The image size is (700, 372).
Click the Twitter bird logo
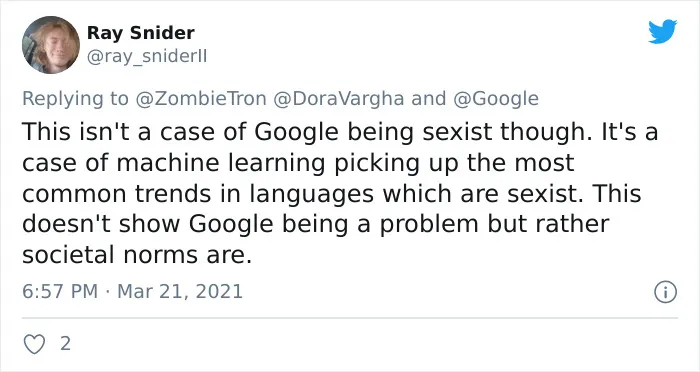pyautogui.click(x=662, y=31)
